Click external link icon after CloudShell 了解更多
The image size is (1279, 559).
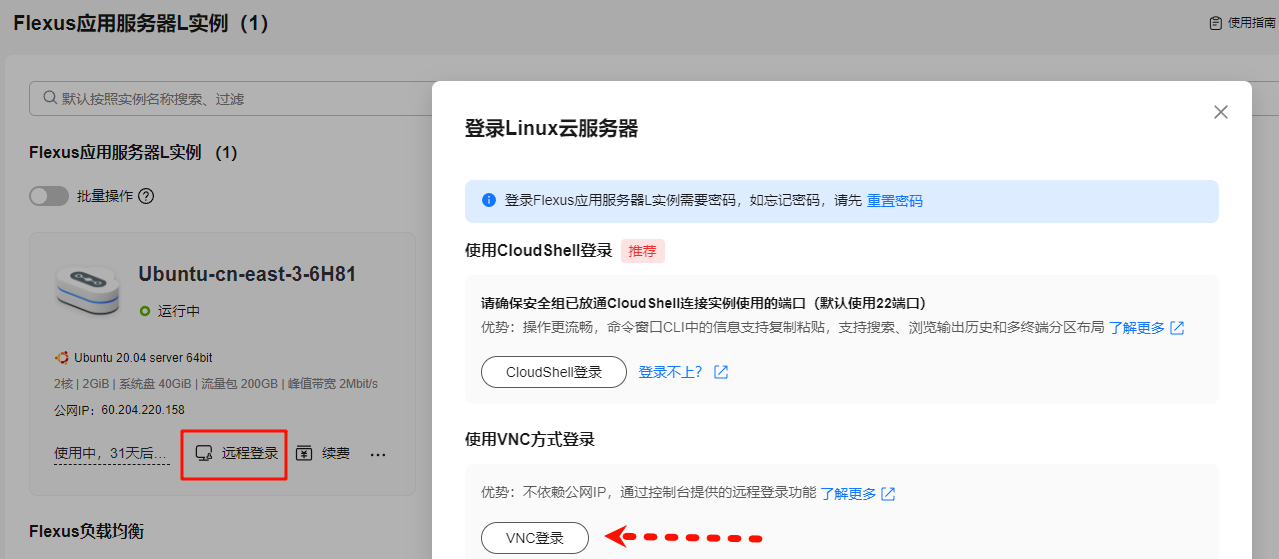point(1177,328)
